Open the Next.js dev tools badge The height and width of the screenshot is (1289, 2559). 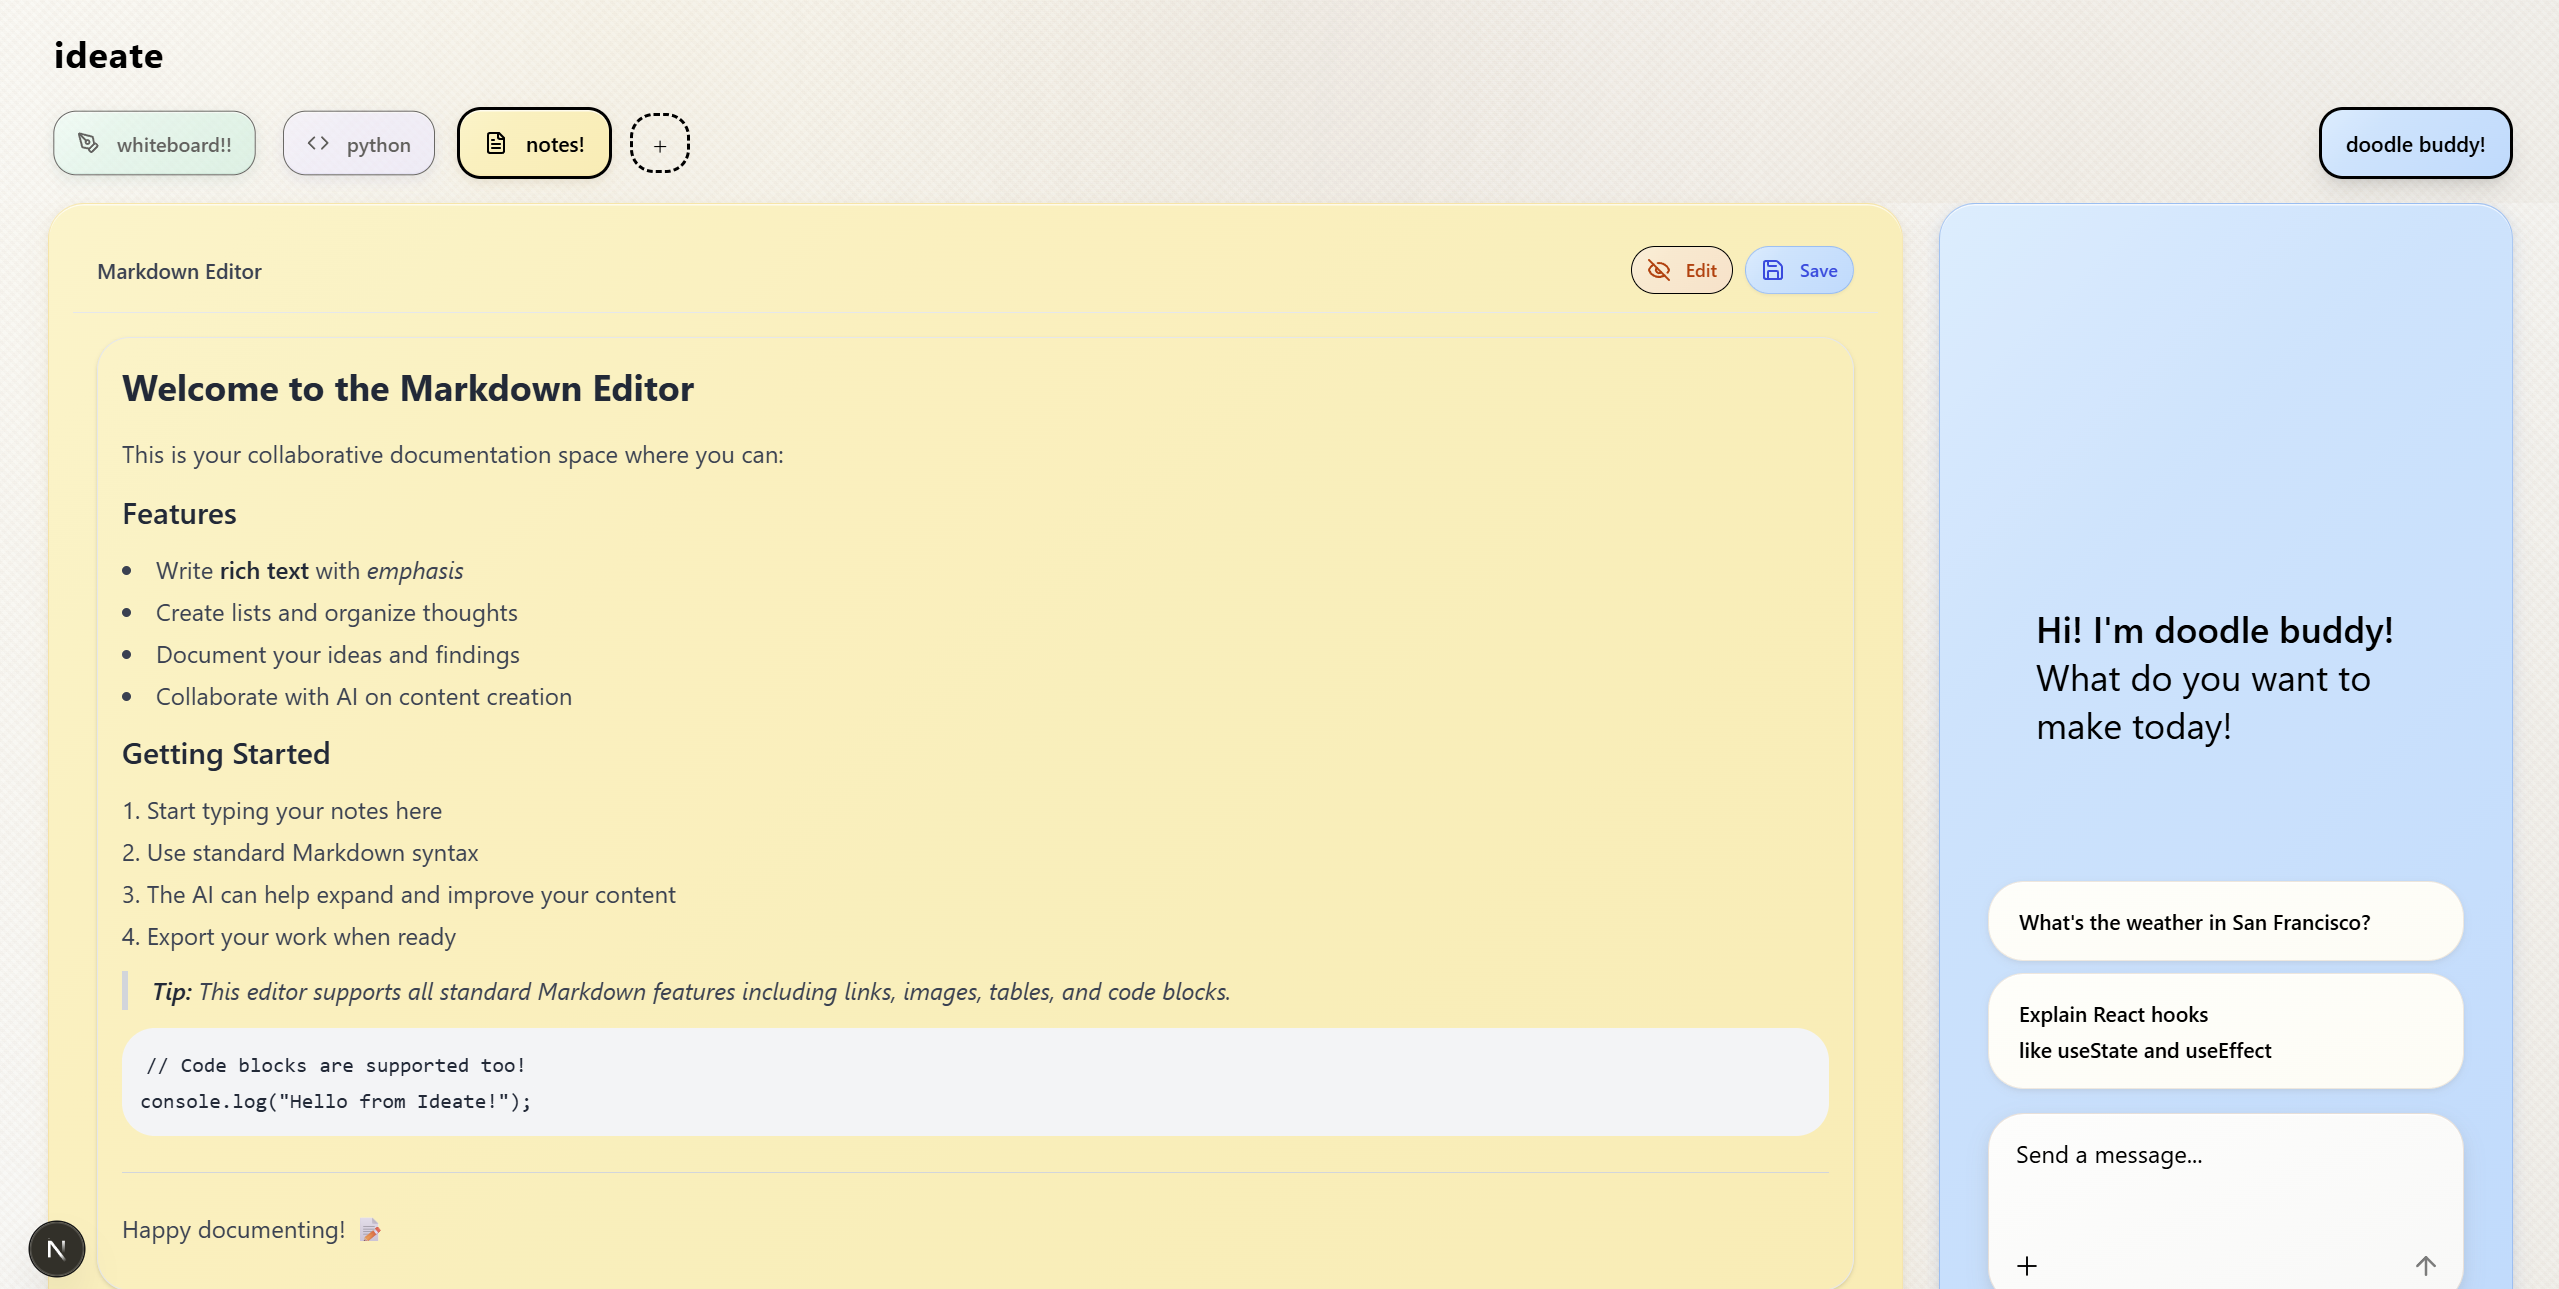tap(57, 1249)
